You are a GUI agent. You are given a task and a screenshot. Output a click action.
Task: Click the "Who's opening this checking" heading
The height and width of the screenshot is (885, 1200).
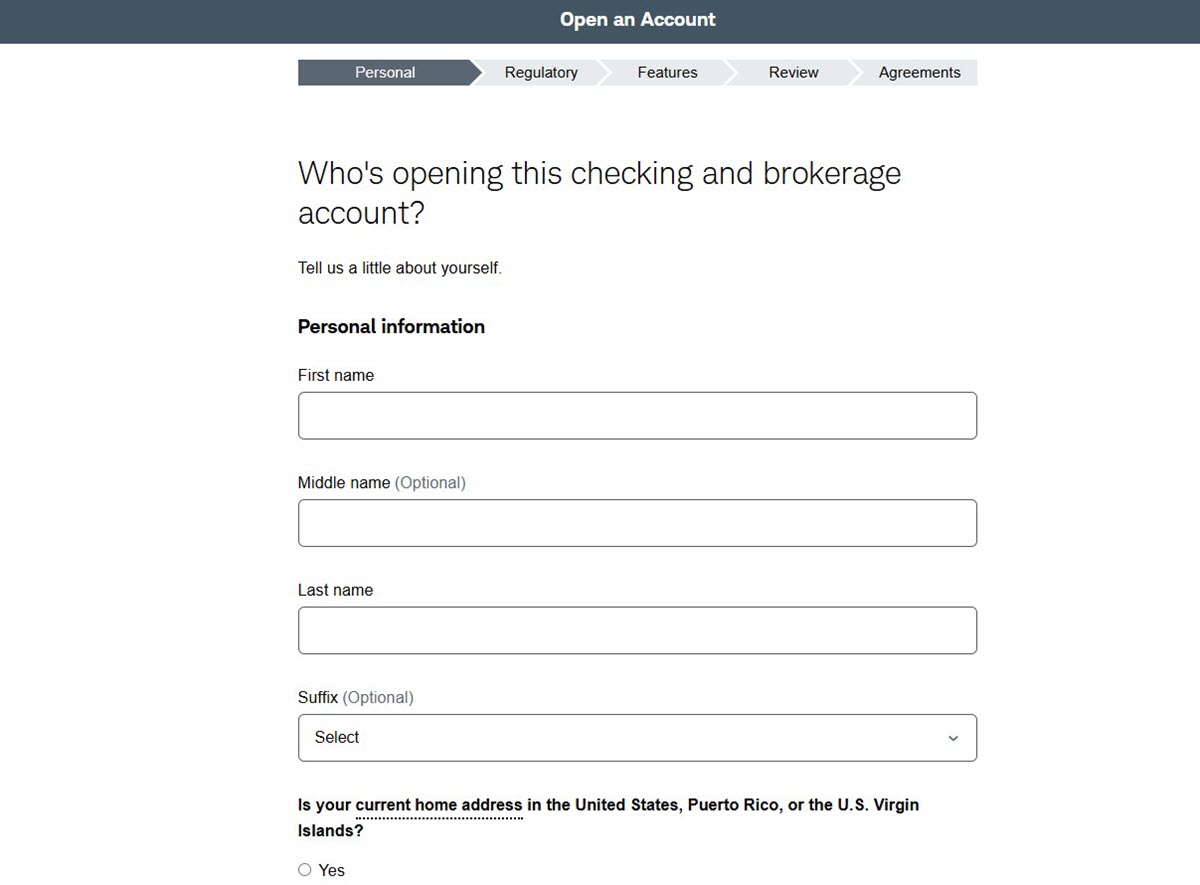pos(599,192)
